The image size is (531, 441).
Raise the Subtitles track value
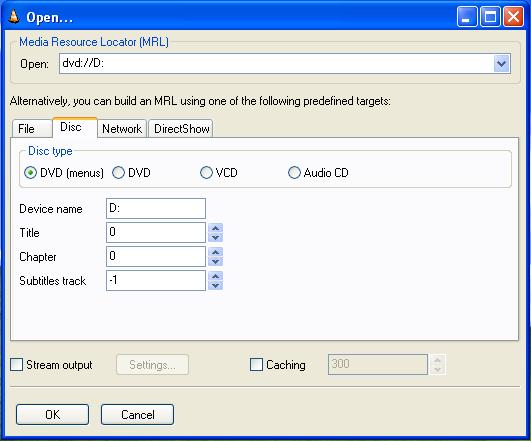tap(215, 276)
